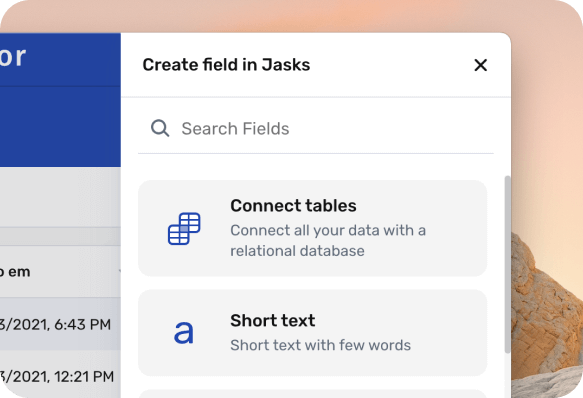583x398 pixels.
Task: Click the blue header title ending in 'or'
Action: pyautogui.click(x=13, y=57)
